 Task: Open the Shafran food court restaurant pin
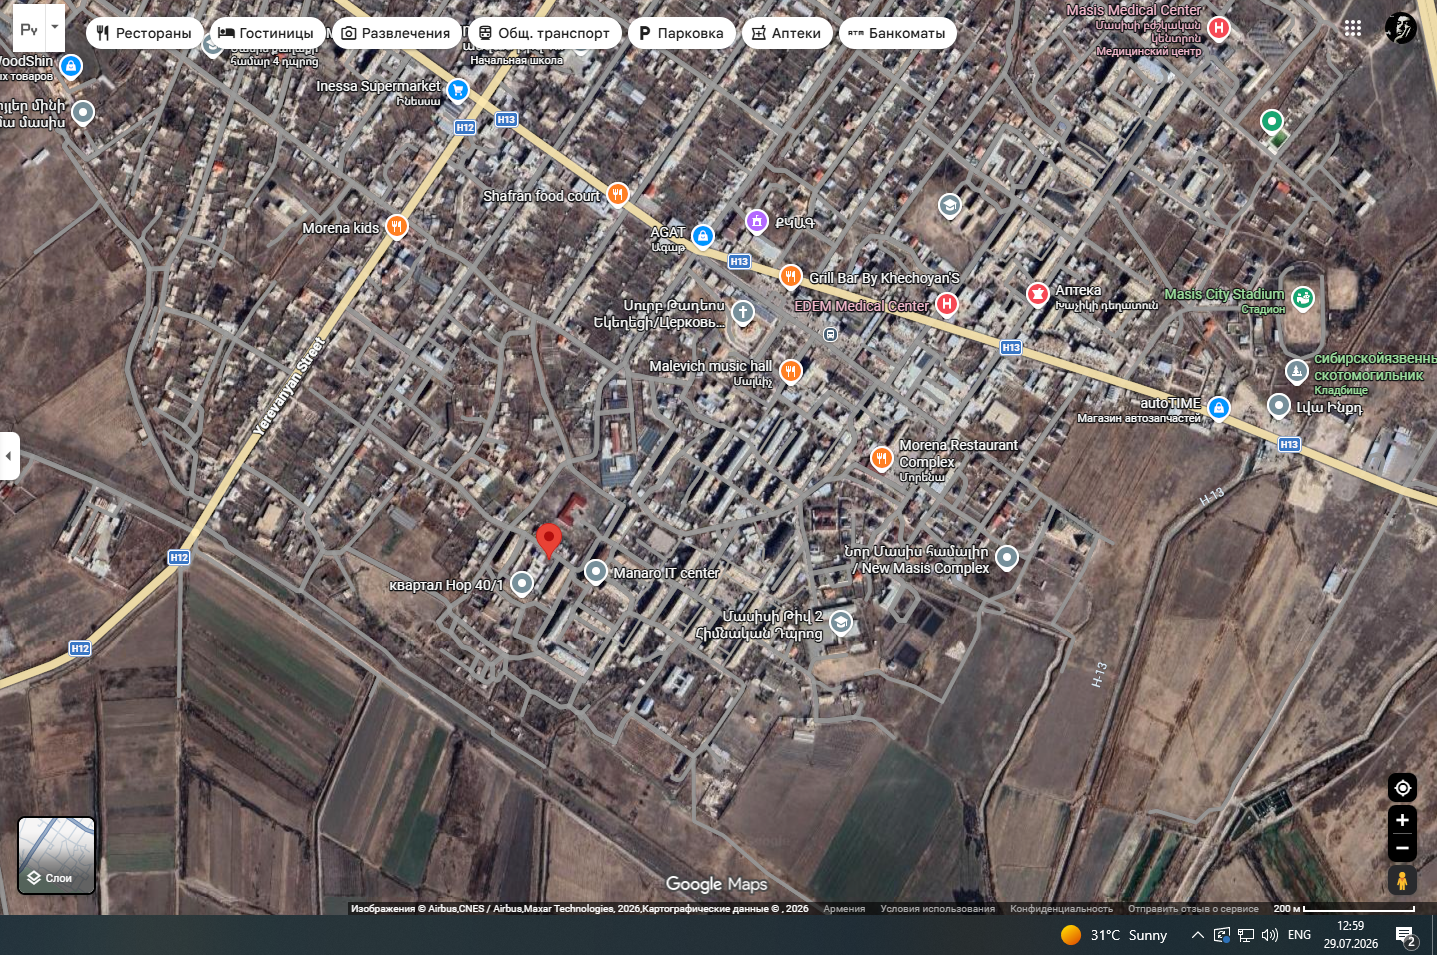[618, 194]
